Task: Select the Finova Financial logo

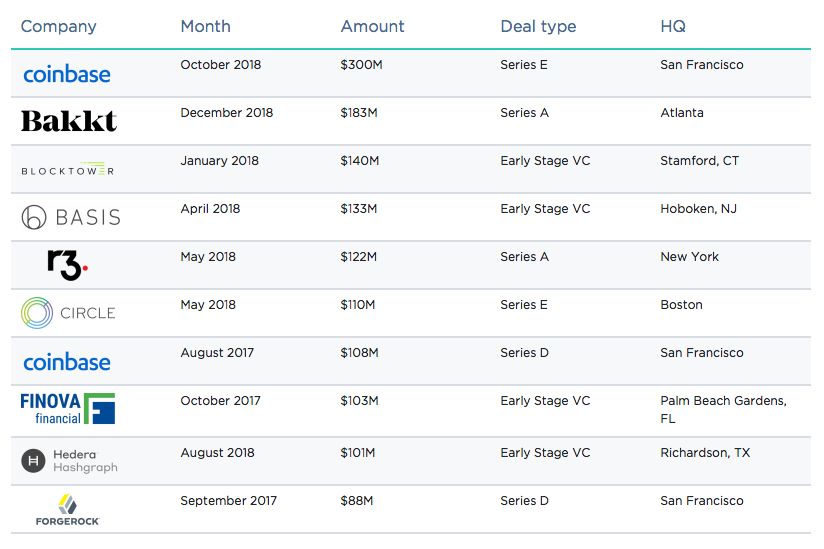Action: (x=67, y=408)
